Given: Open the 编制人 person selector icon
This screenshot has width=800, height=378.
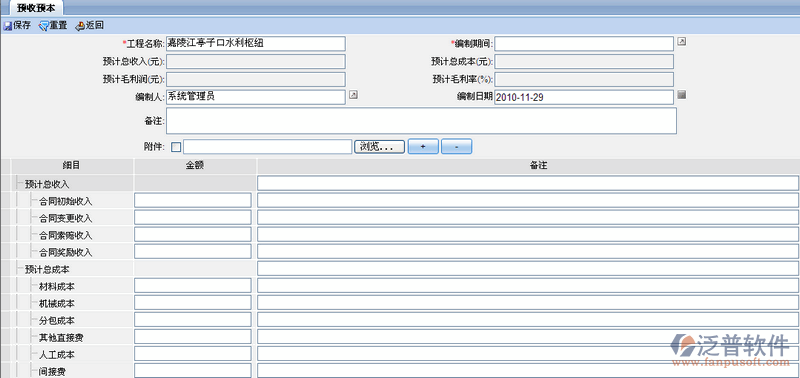Looking at the screenshot, I should click(353, 94).
